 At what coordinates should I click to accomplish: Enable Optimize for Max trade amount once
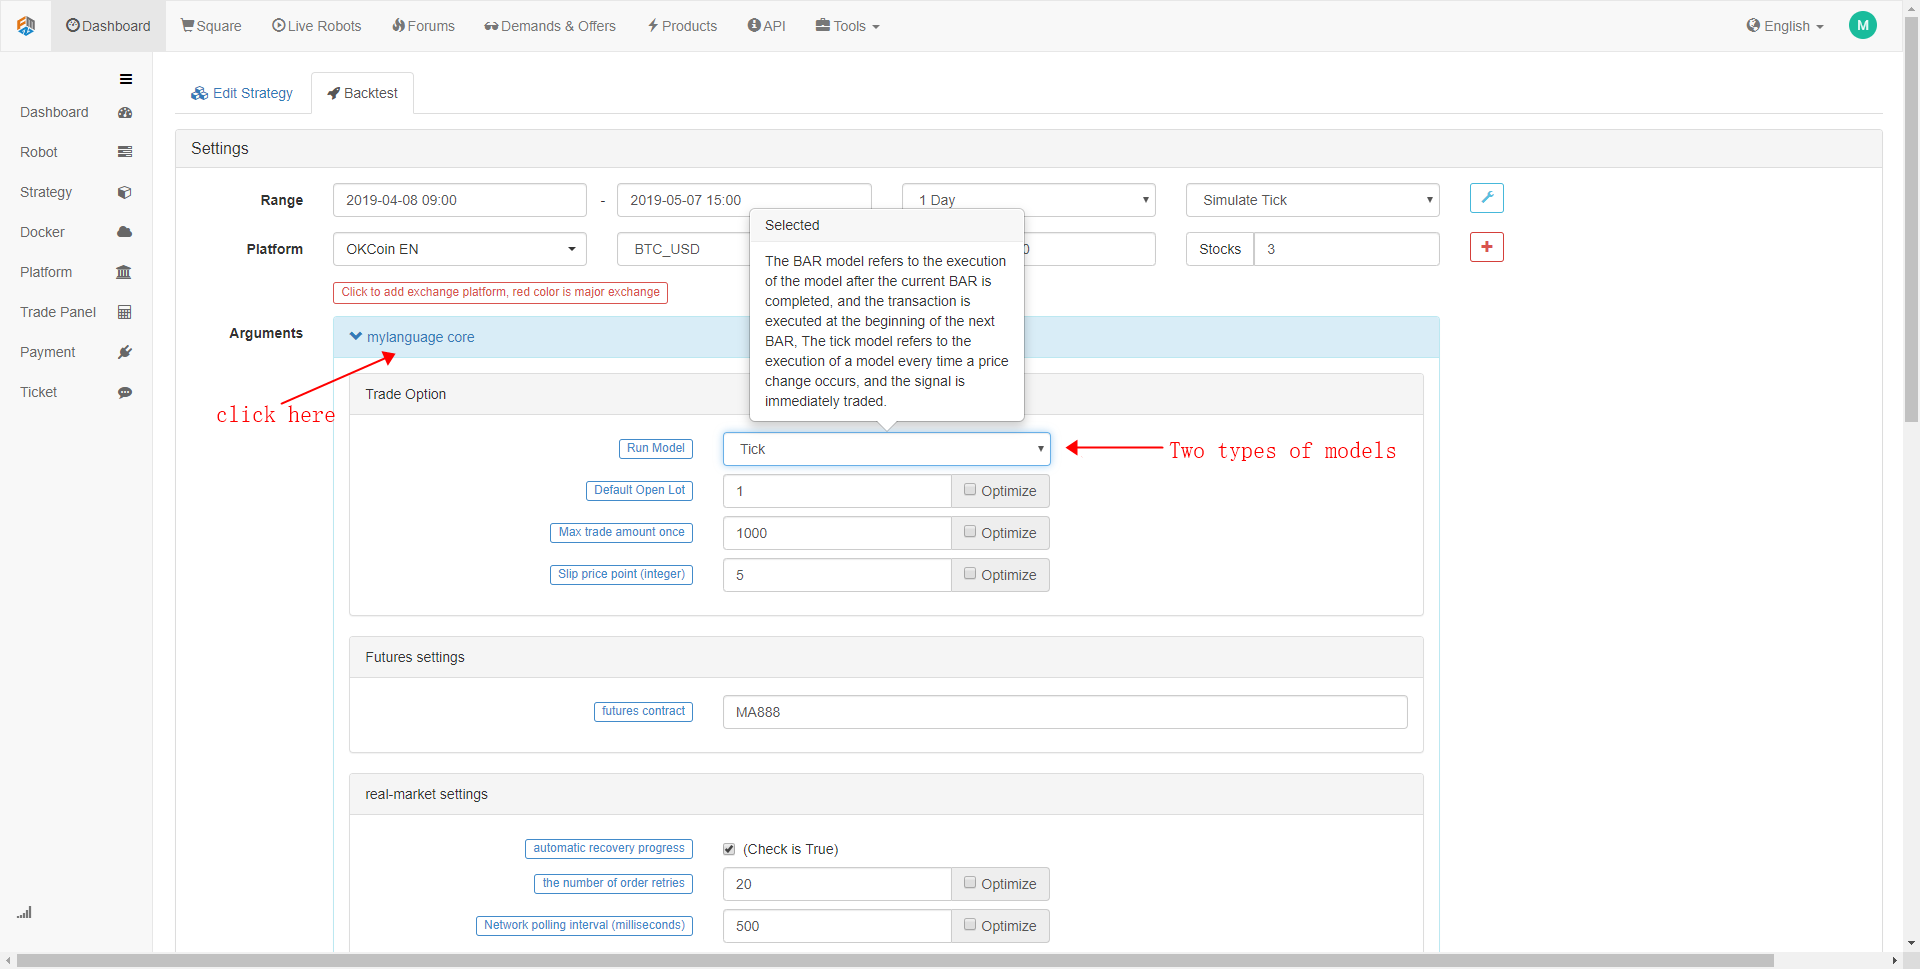(970, 532)
